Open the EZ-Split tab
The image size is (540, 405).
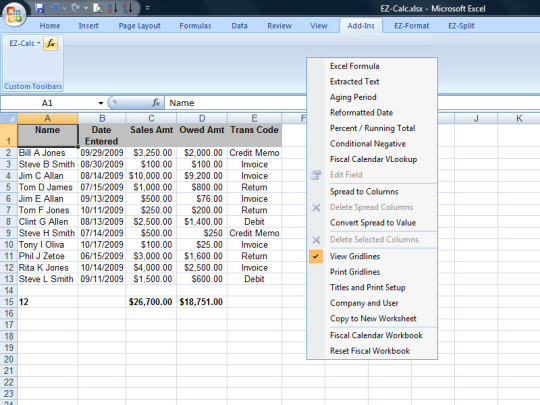[x=461, y=26]
